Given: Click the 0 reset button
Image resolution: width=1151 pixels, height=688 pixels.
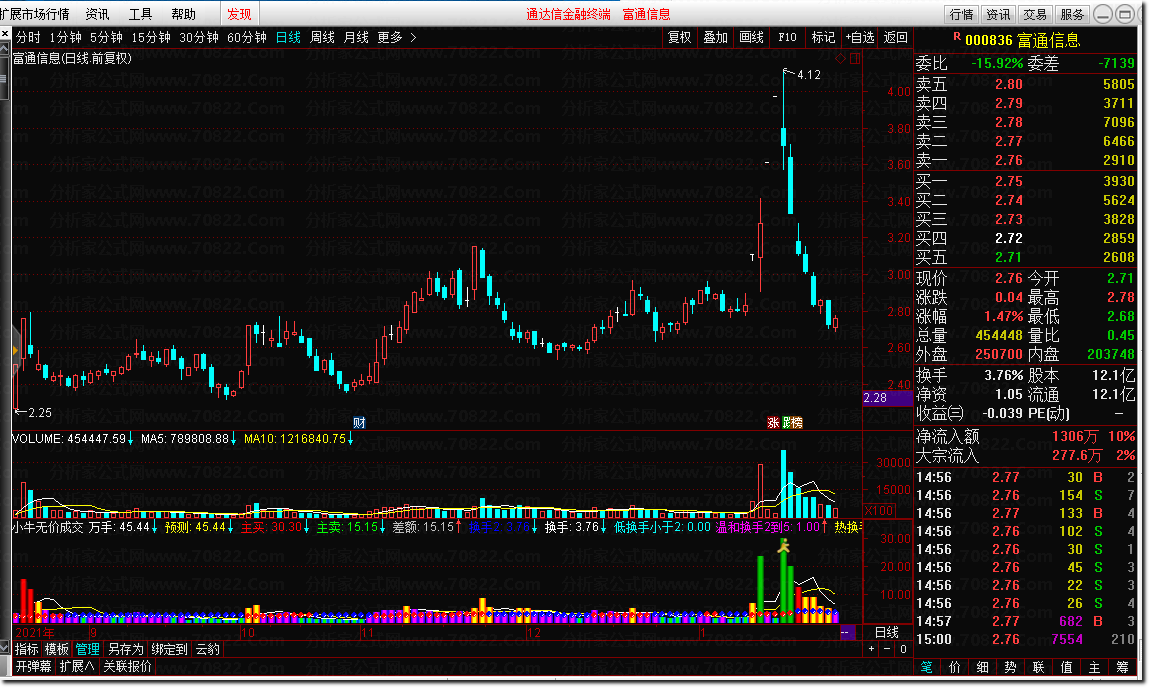Looking at the screenshot, I should pyautogui.click(x=903, y=649).
